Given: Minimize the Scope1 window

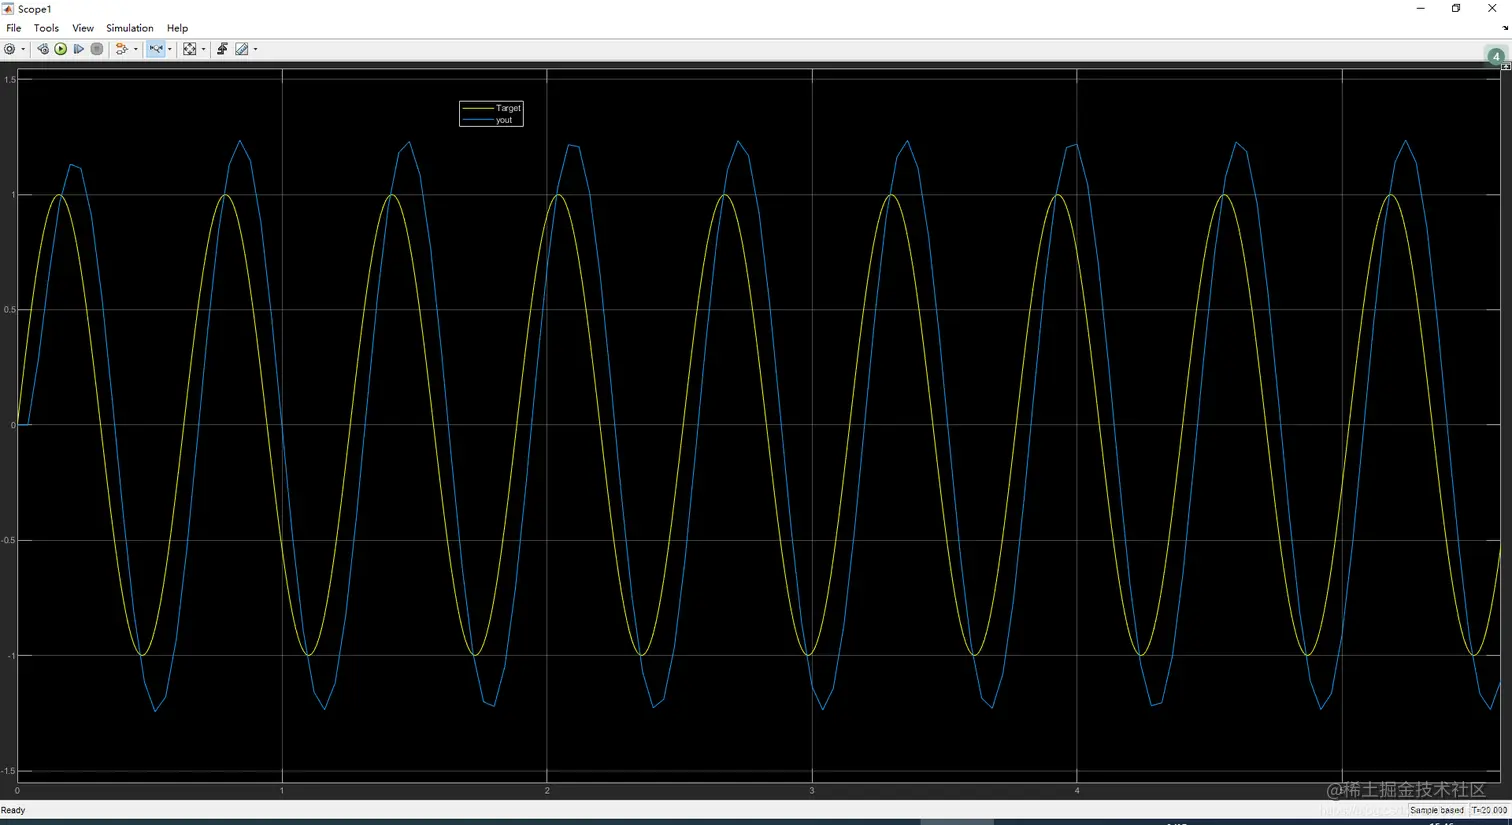Looking at the screenshot, I should coord(1420,8).
